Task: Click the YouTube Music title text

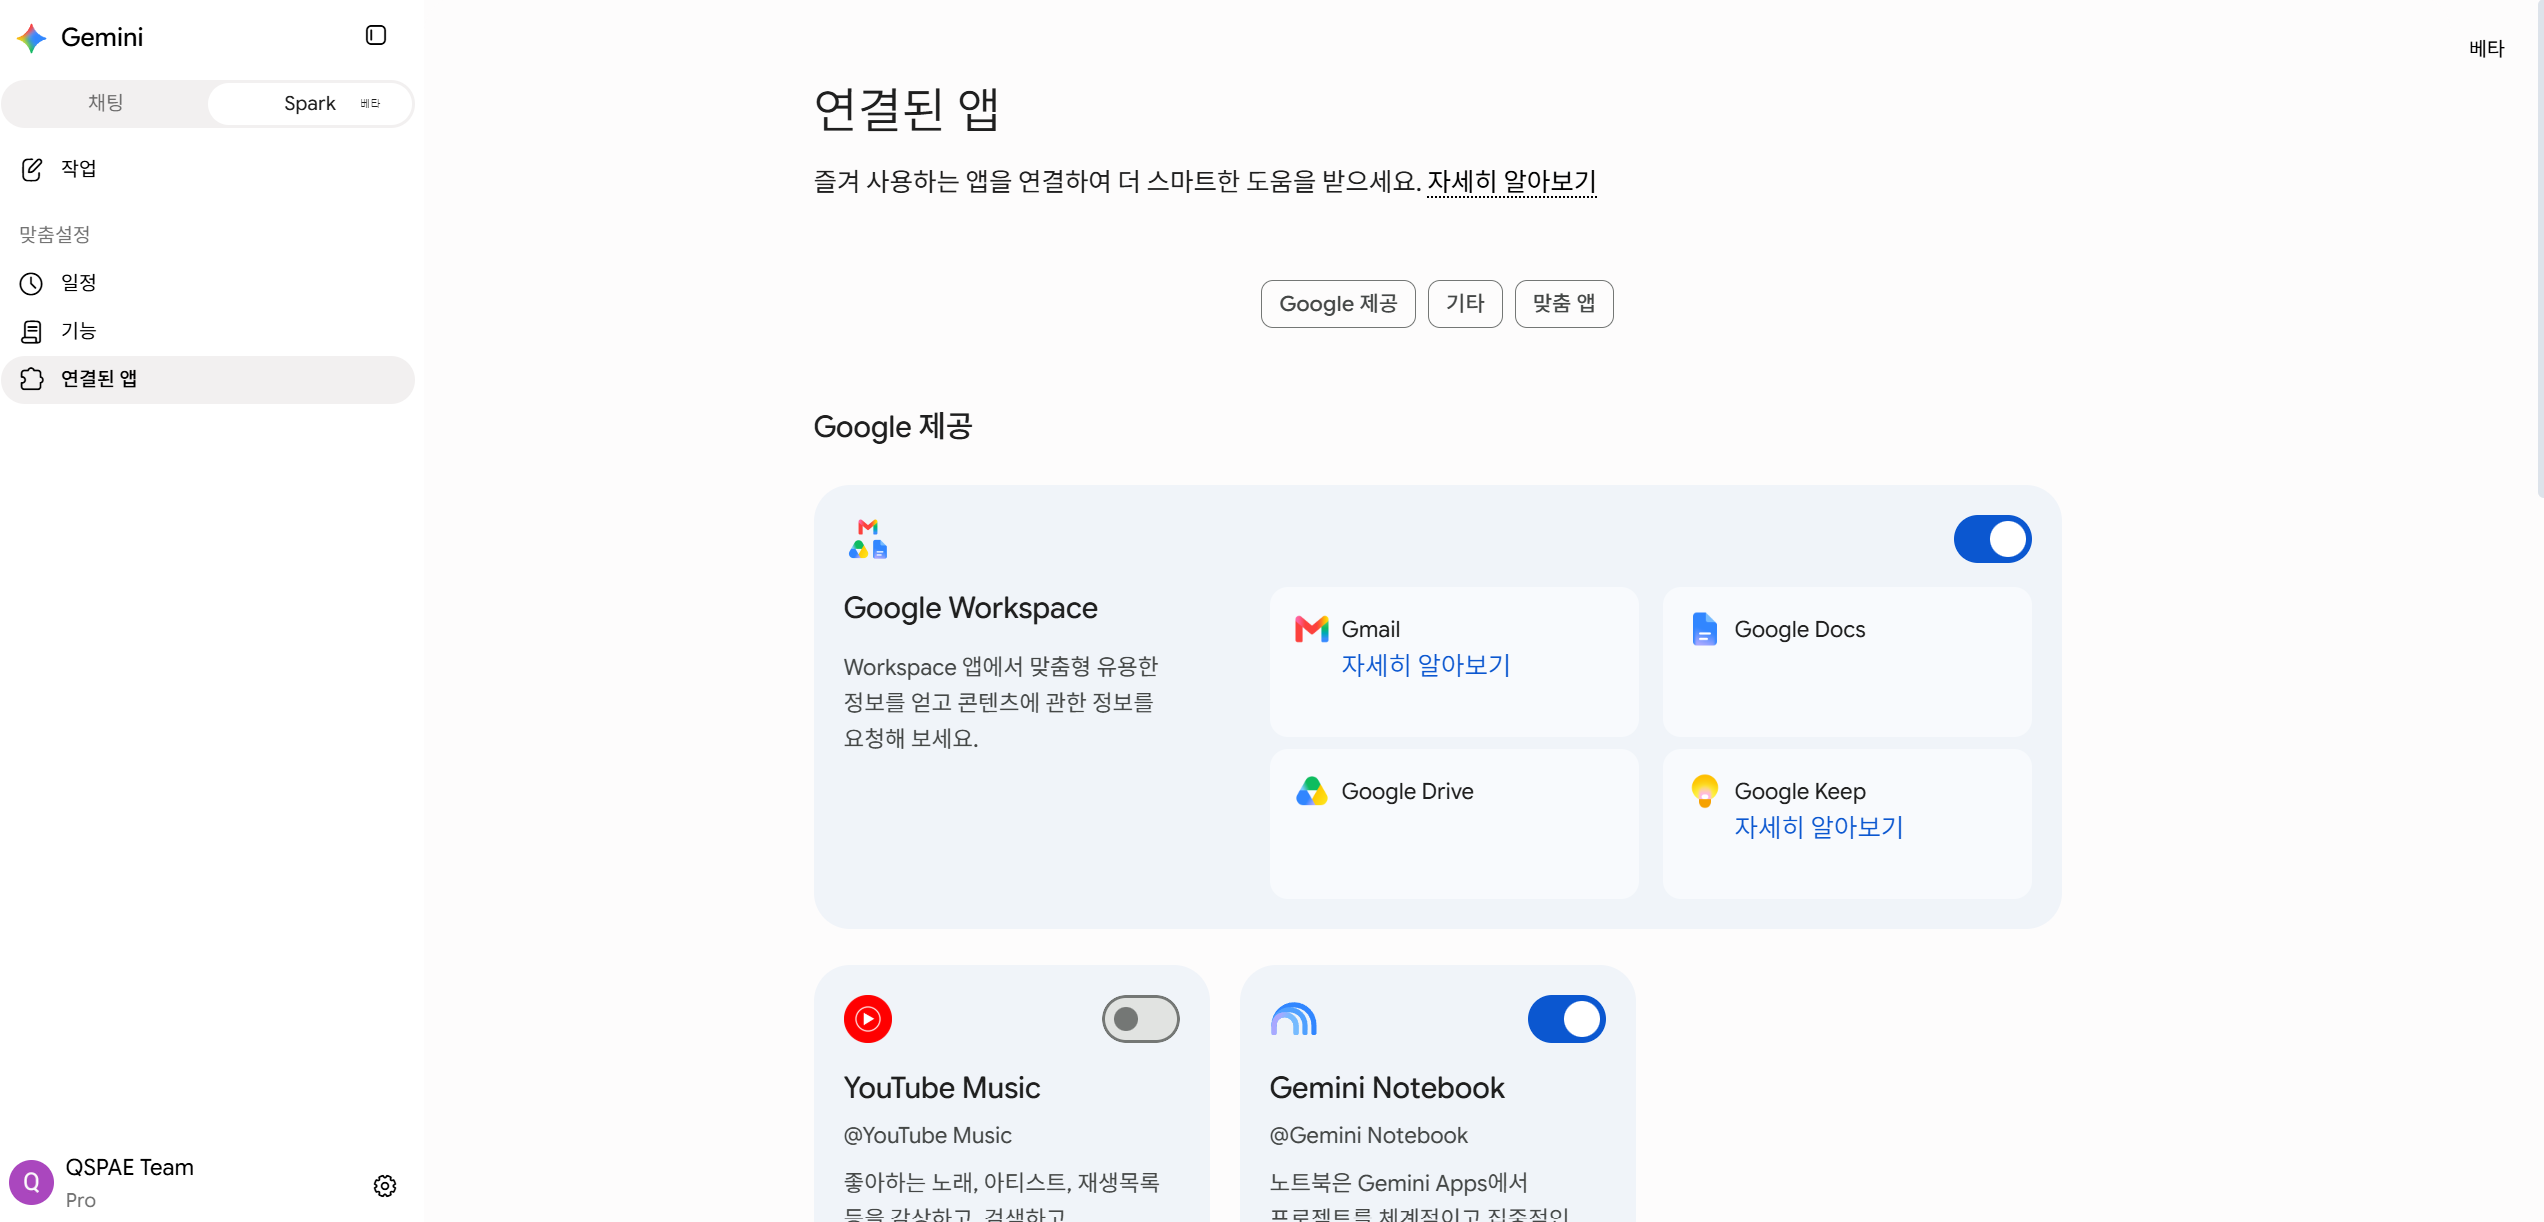Action: point(942,1088)
